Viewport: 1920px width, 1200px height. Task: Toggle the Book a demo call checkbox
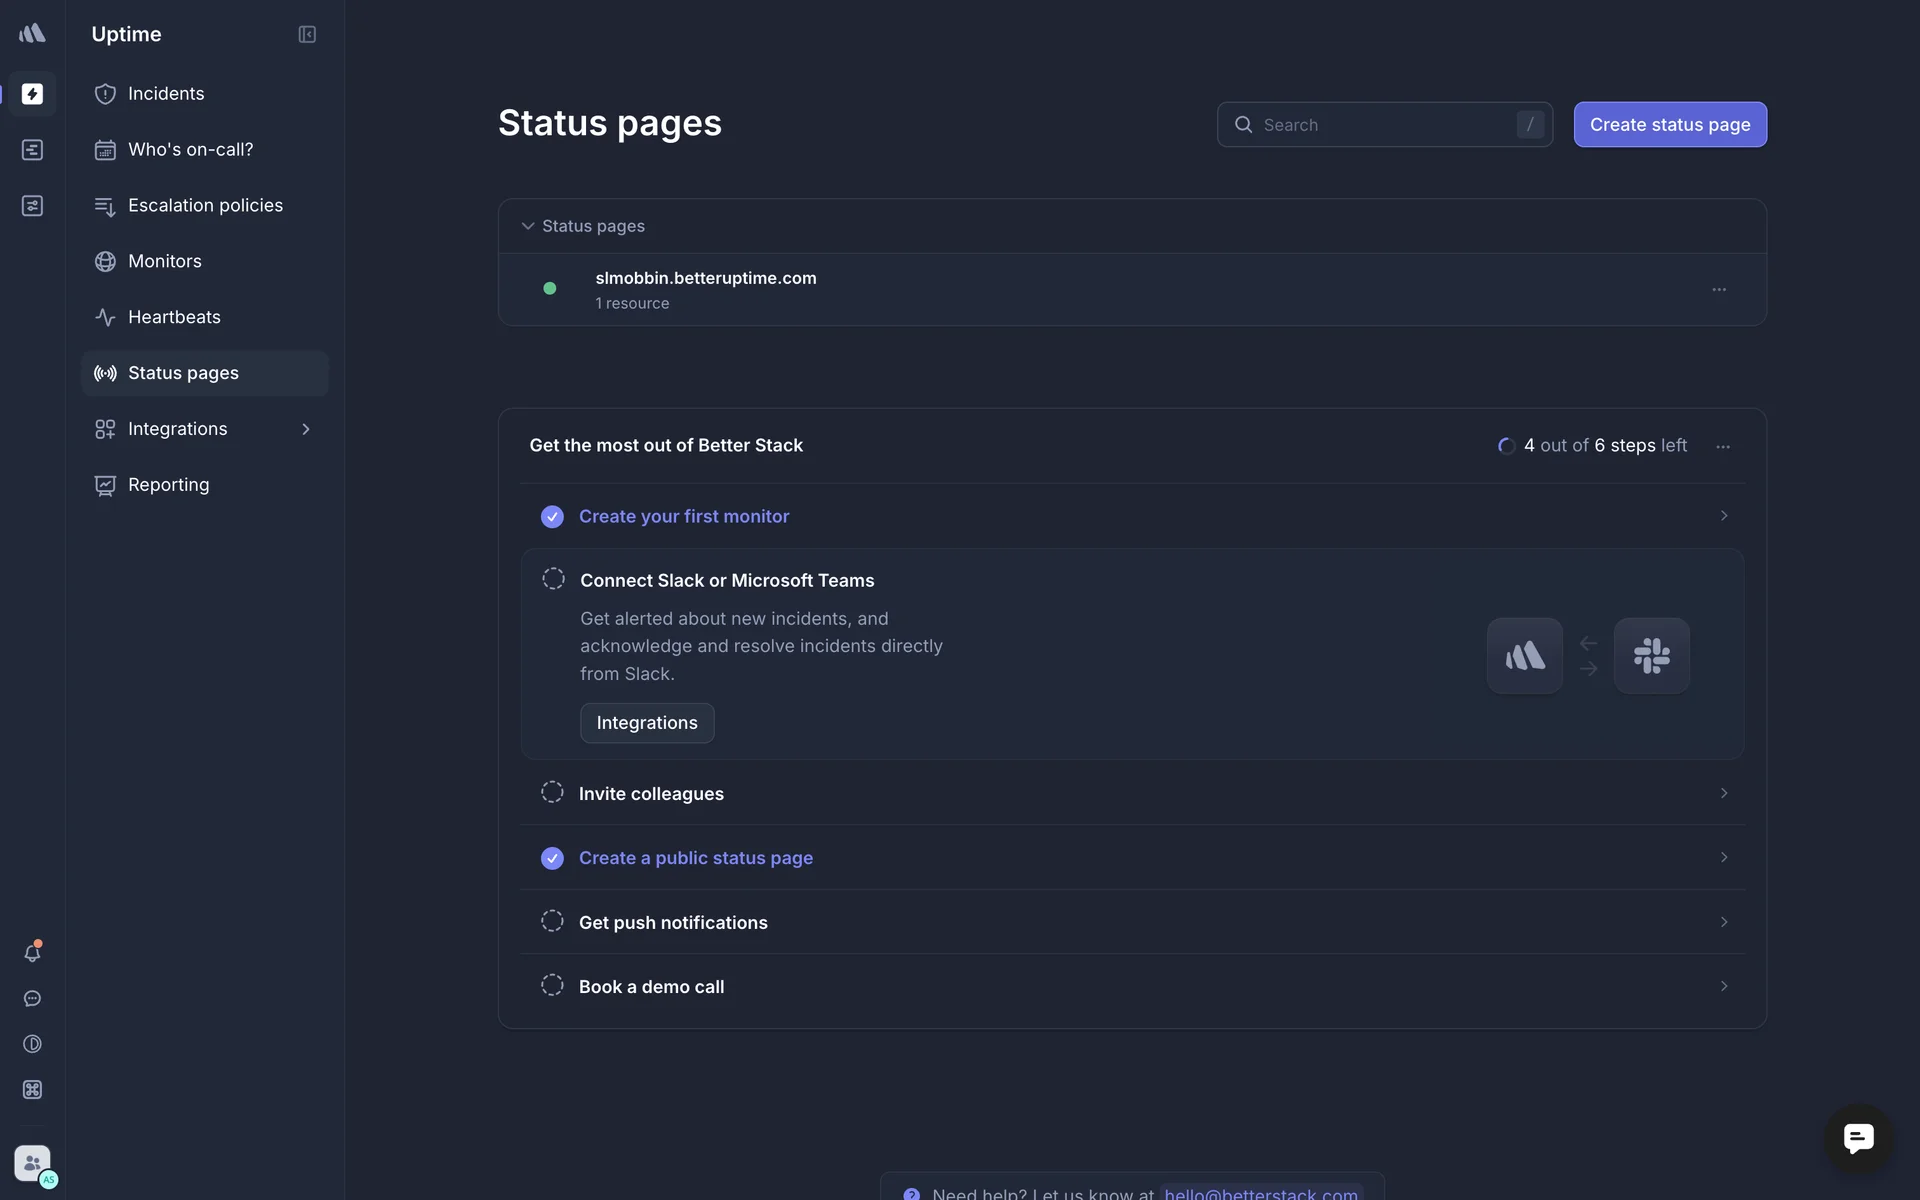click(552, 985)
